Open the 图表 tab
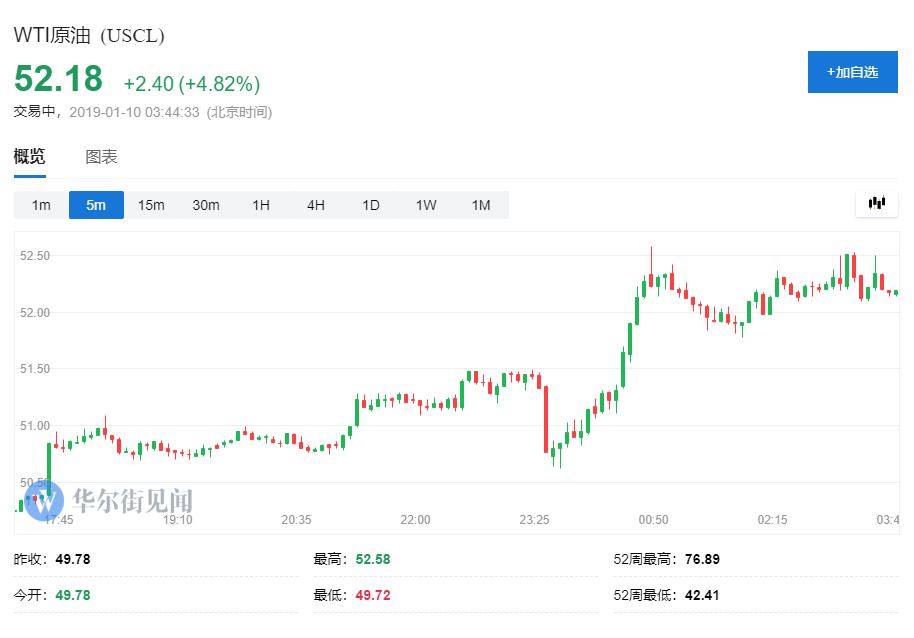The height and width of the screenshot is (638, 914). (101, 157)
